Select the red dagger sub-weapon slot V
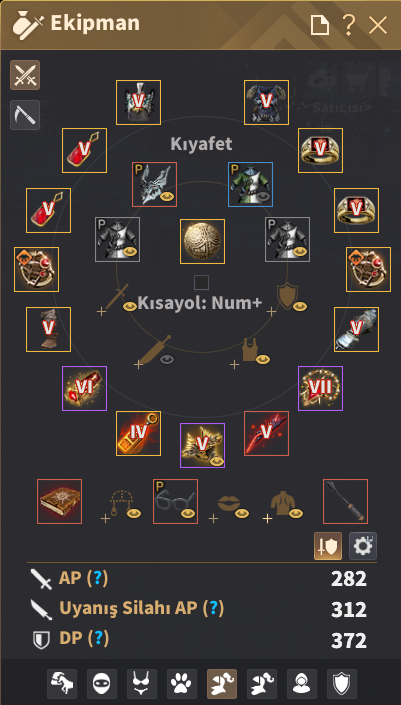401x705 pixels. 267,433
